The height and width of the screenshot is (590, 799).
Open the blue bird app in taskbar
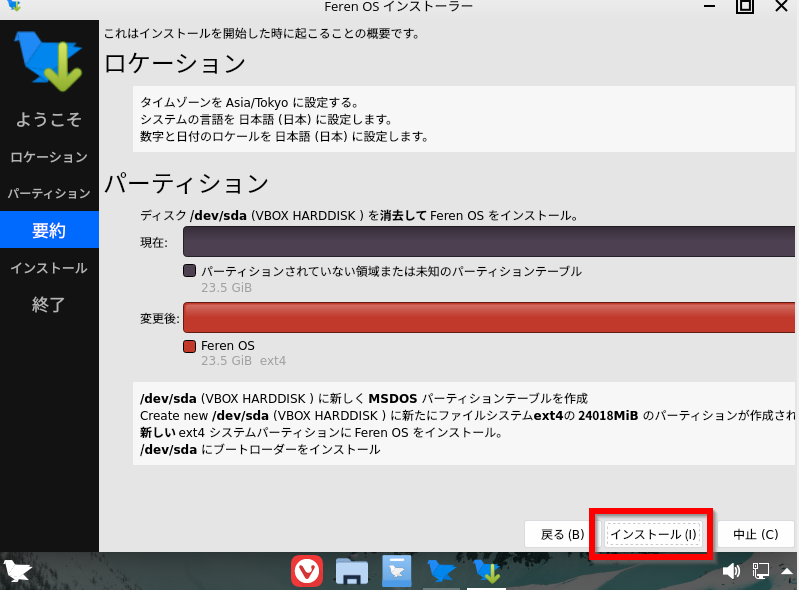point(441,571)
